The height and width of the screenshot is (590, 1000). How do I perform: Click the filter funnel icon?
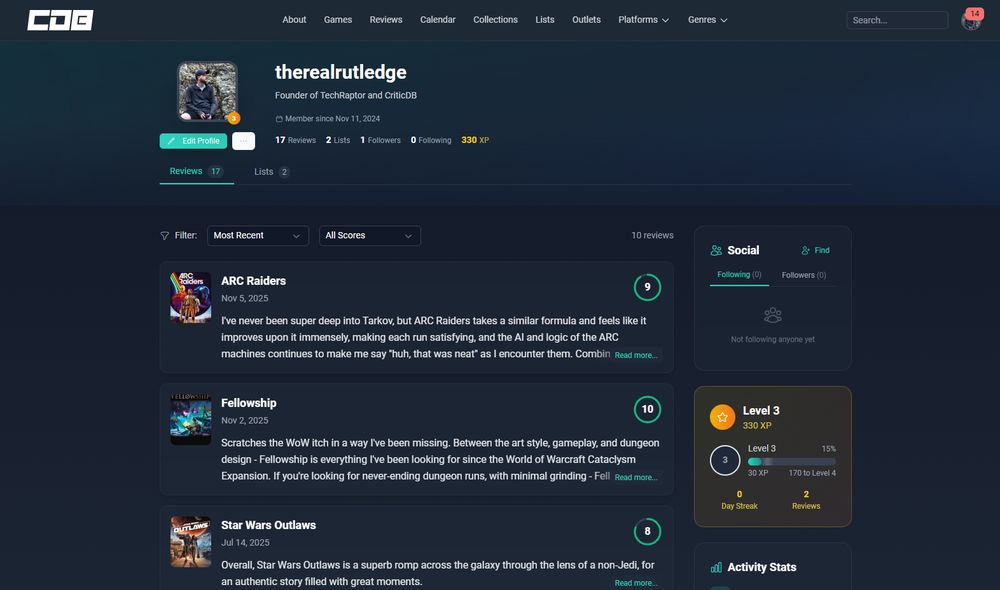[x=165, y=236]
